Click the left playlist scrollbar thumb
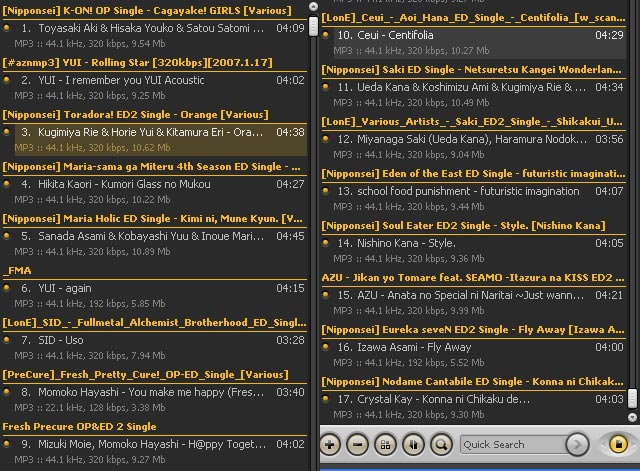Image resolution: width=640 pixels, height=471 pixels. pos(313,26)
